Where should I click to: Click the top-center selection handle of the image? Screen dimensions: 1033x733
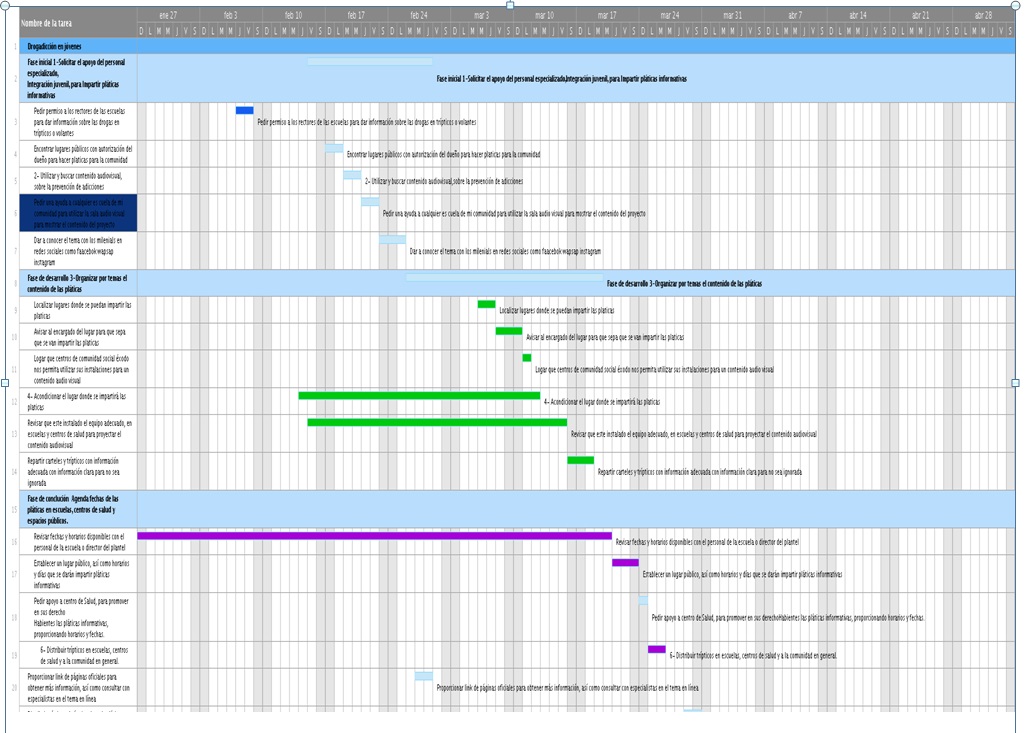pos(510,5)
